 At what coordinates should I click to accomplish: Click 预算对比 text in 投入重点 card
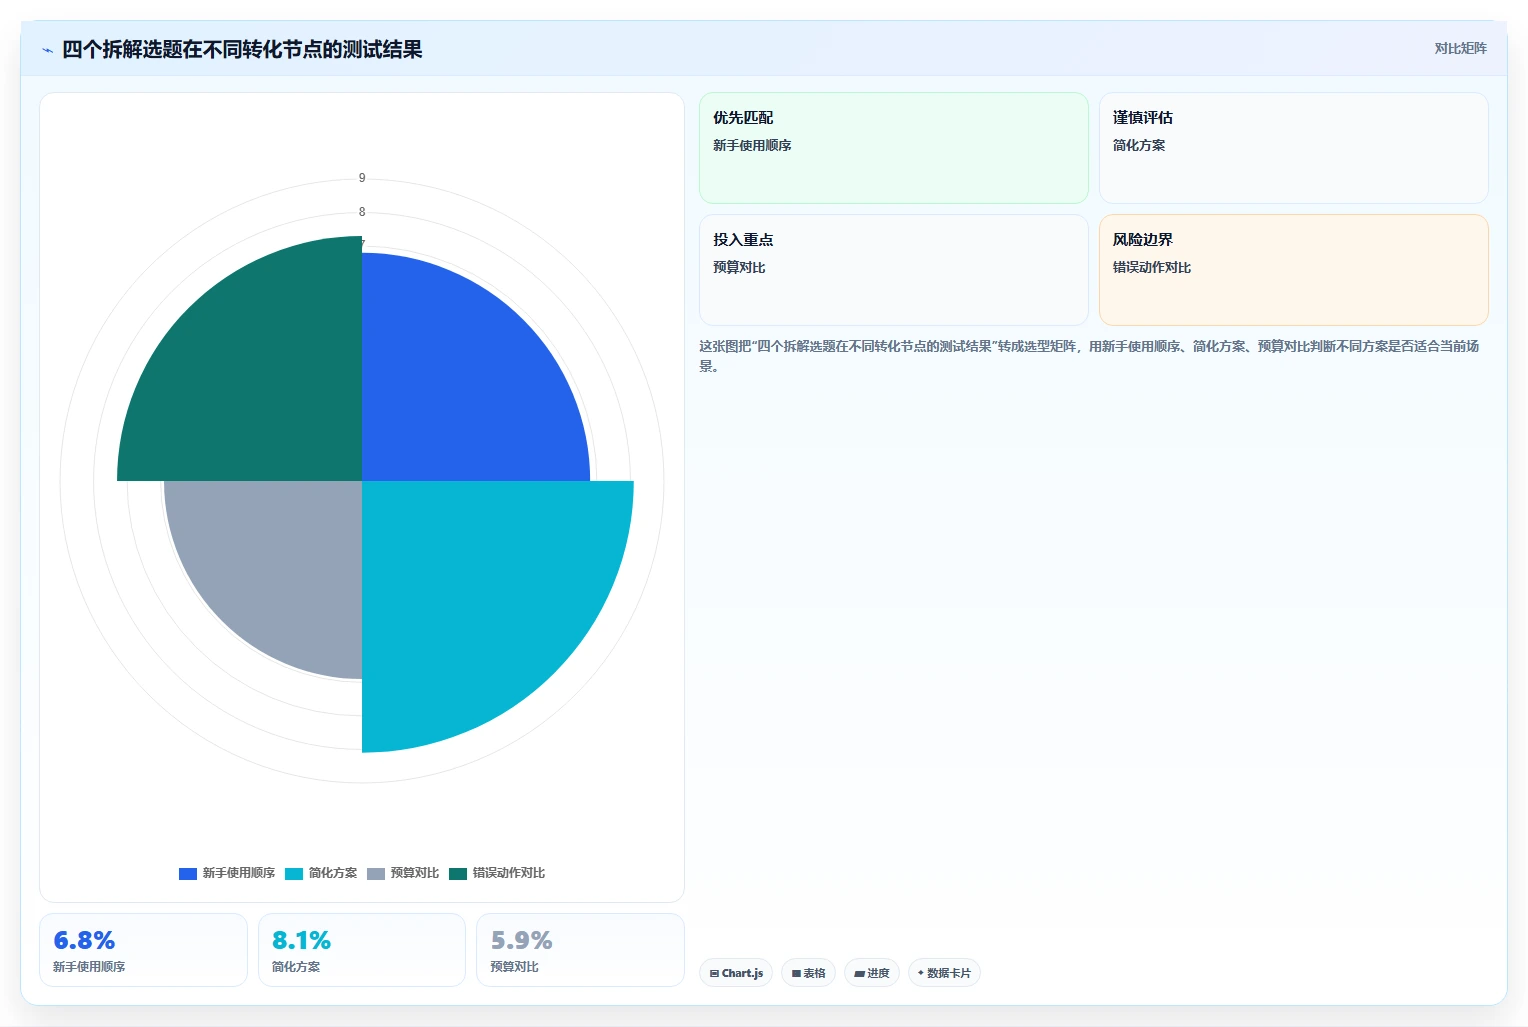pos(739,268)
